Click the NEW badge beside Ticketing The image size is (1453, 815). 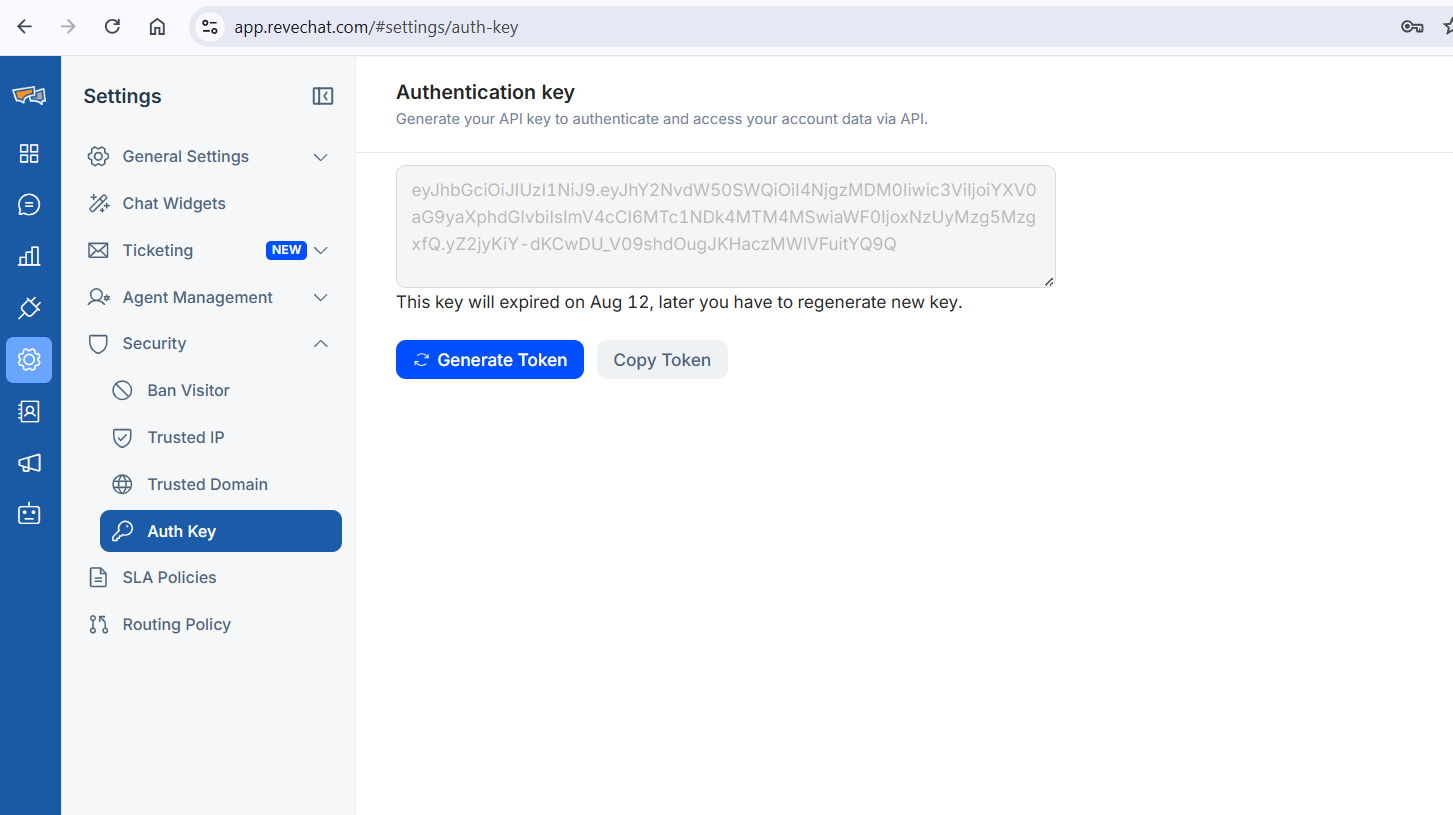coord(286,250)
